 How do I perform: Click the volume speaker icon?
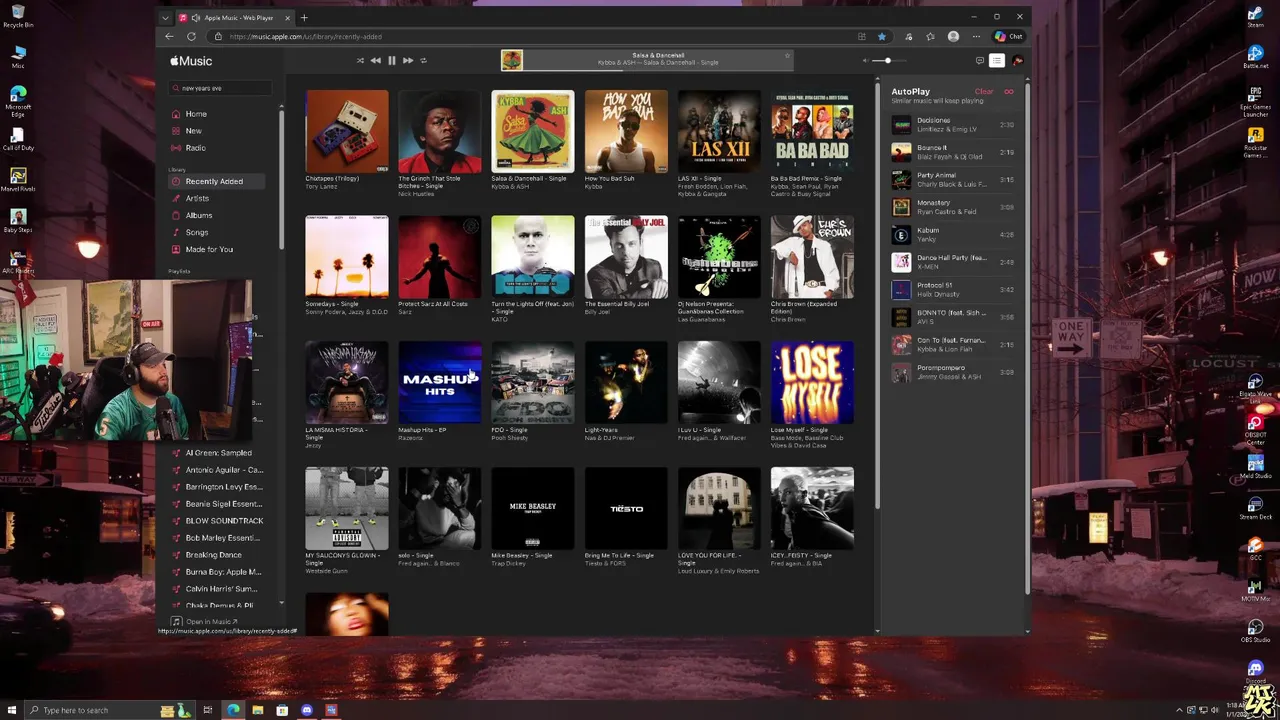click(865, 61)
